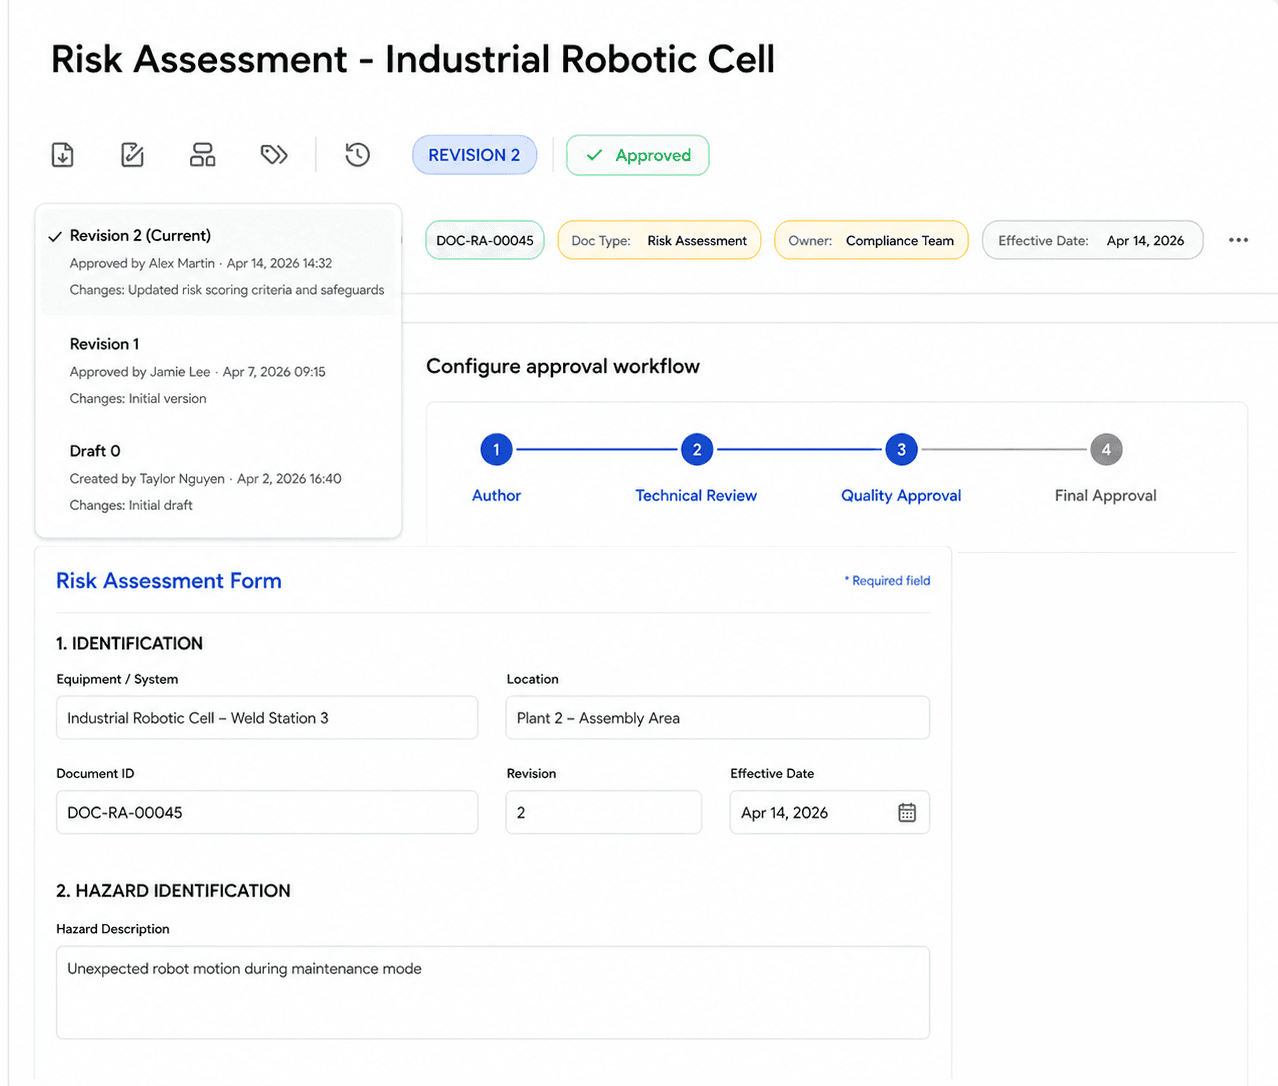Screen dimensions: 1278x1086
Task: Click the Author step label
Action: click(x=496, y=495)
